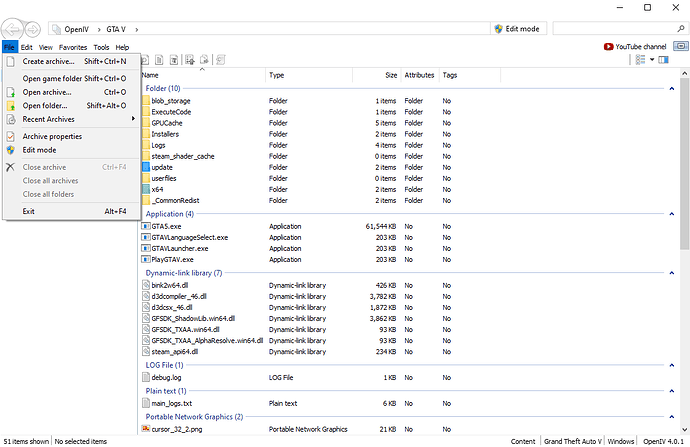The width and height of the screenshot is (690, 447).
Task: Choose Open folder... menu entry
Action: tap(72, 106)
